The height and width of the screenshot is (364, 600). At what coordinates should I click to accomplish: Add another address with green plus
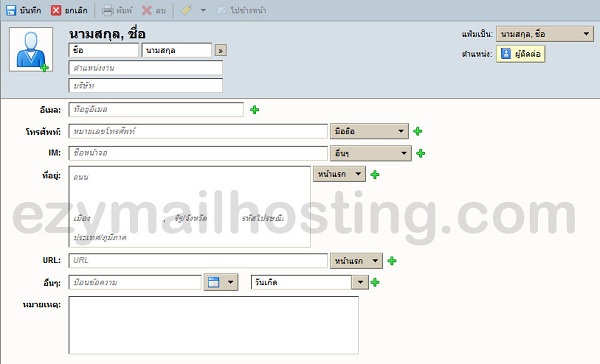point(375,175)
